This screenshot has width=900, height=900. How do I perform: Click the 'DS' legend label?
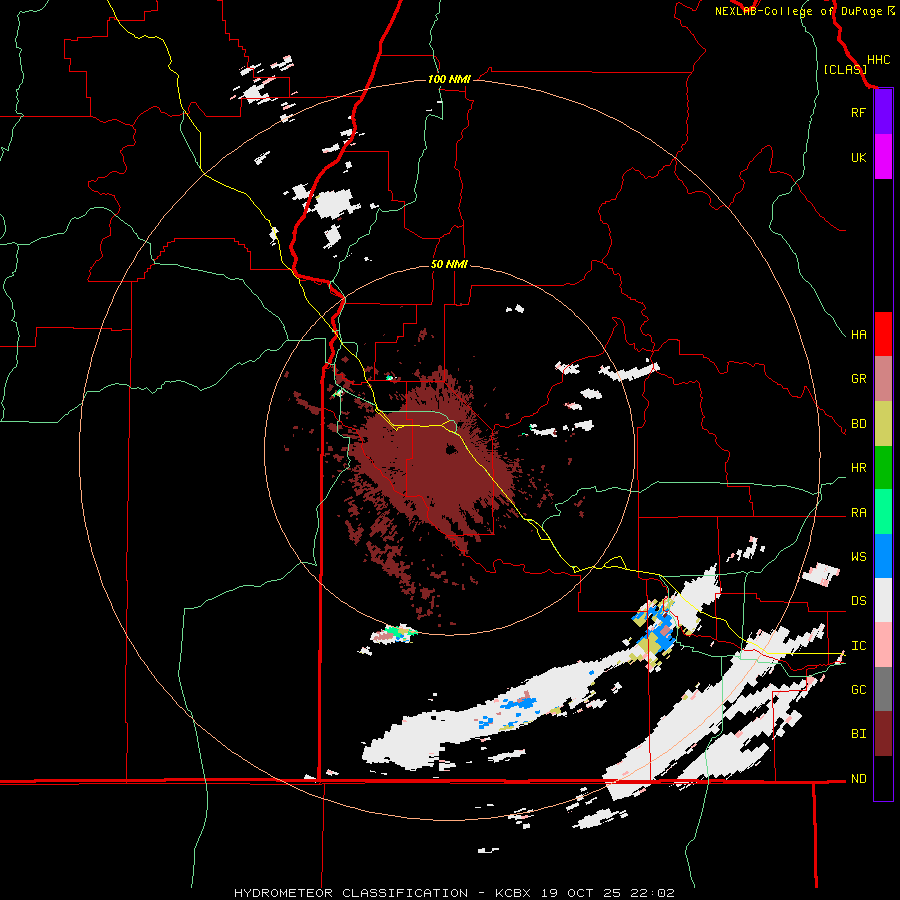coord(859,601)
